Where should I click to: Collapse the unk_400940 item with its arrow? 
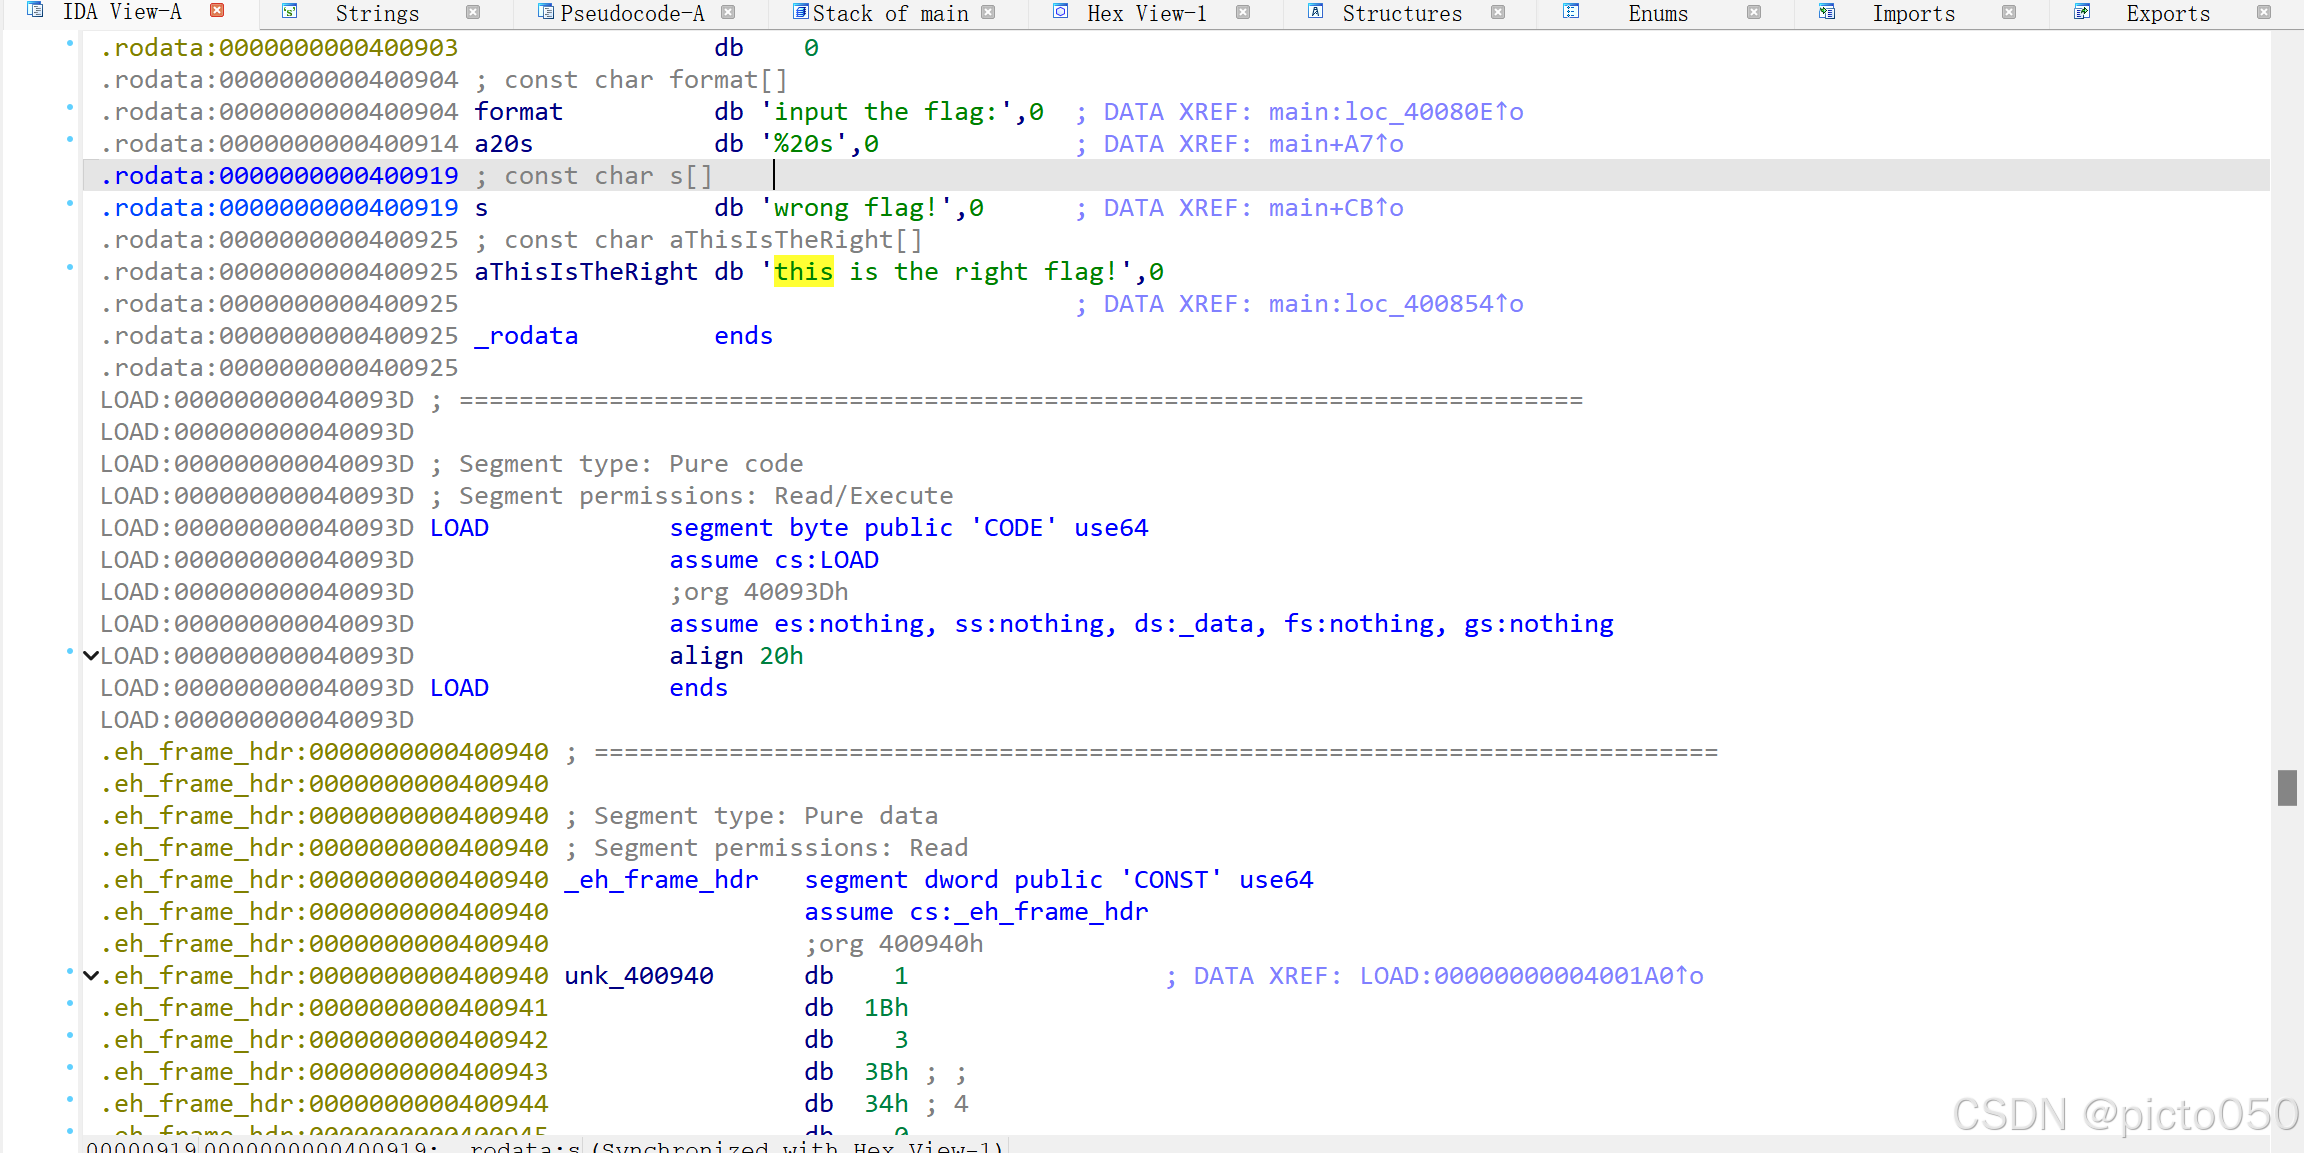tap(90, 975)
